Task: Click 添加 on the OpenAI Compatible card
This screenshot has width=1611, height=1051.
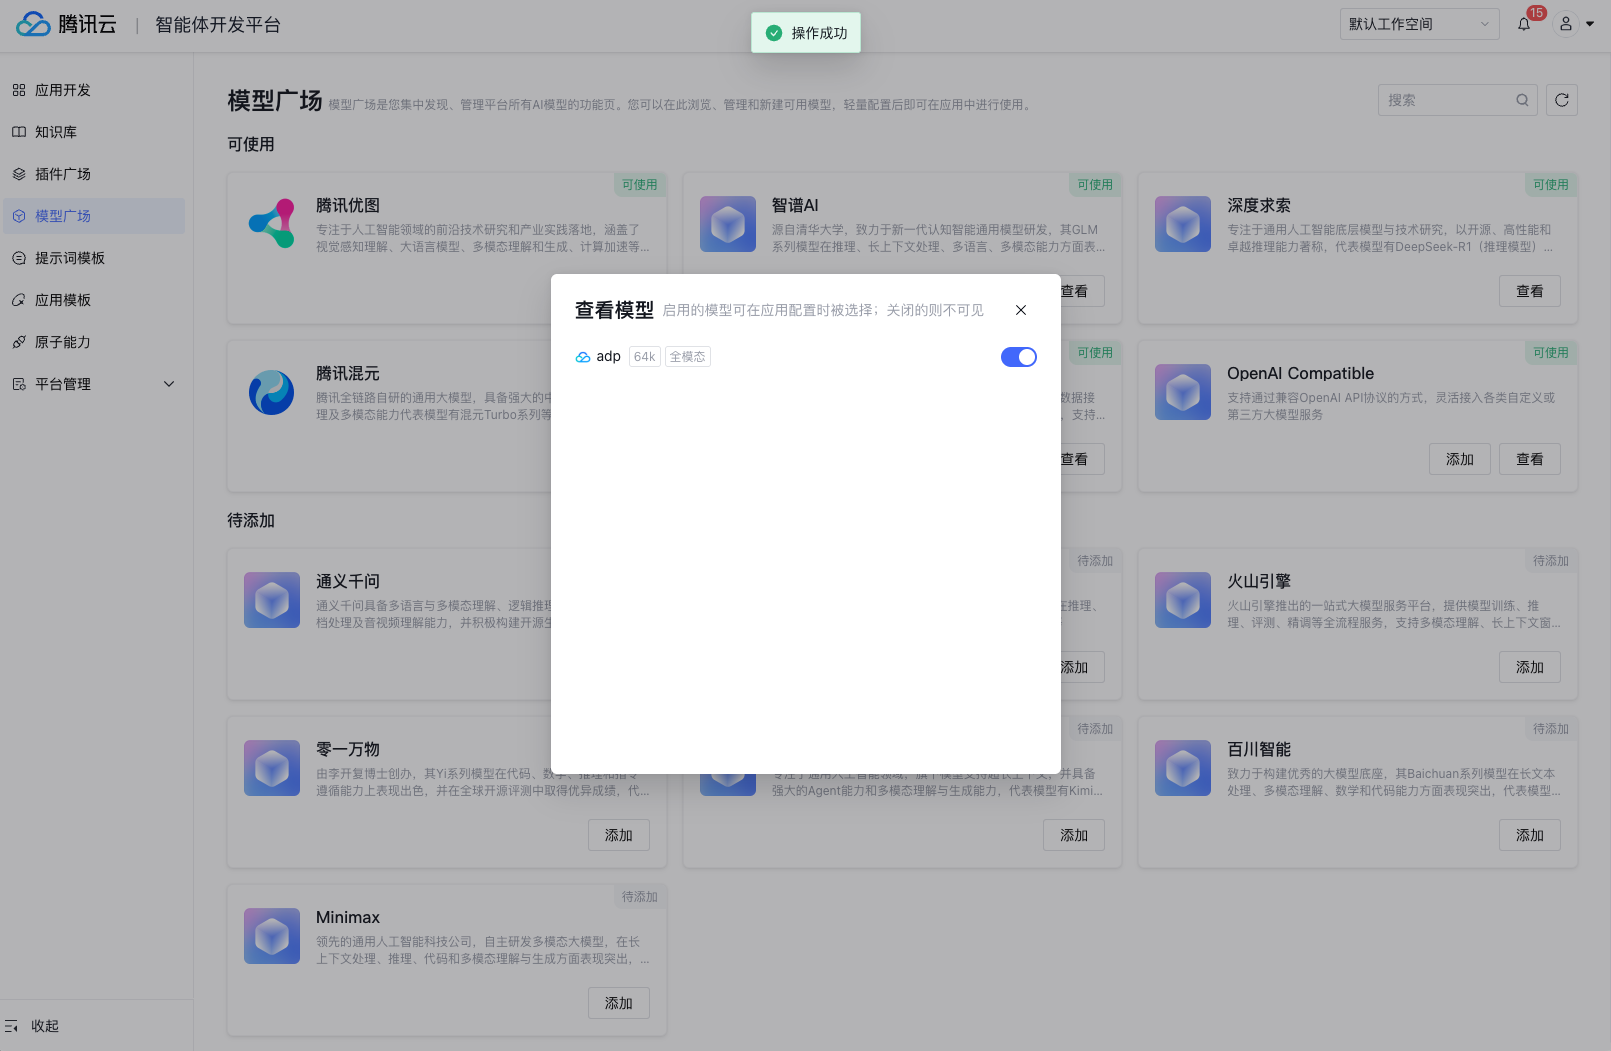Action: pos(1460,459)
